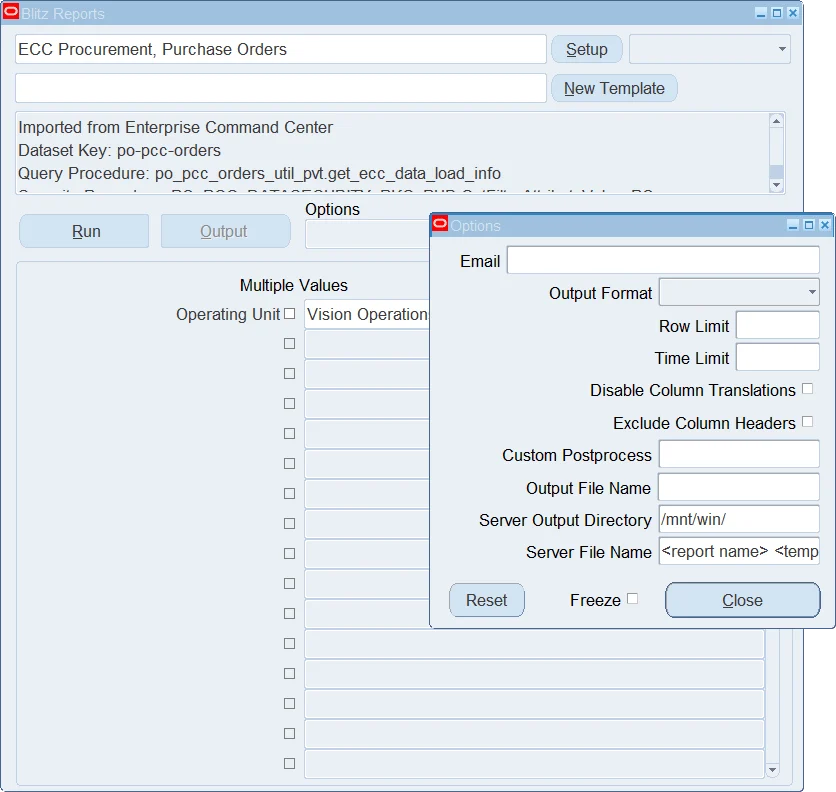Click Server Output Directory field with /mnt/win/
This screenshot has height=792, width=836.
[739, 519]
